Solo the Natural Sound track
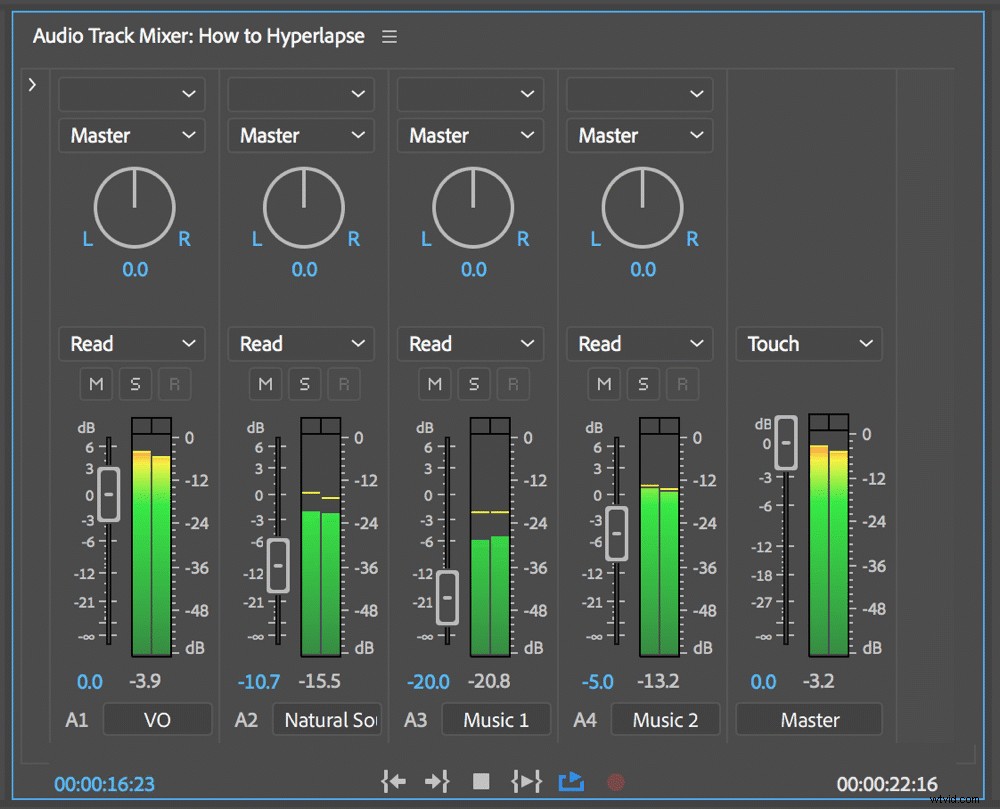Image resolution: width=1000 pixels, height=809 pixels. pos(305,384)
